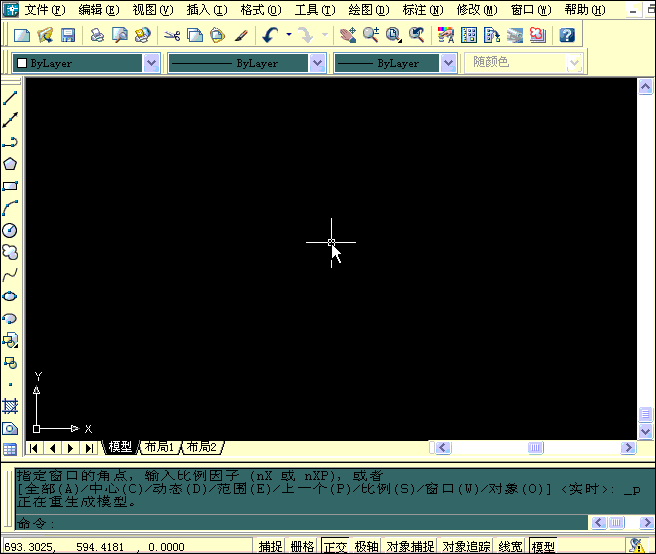The width and height of the screenshot is (656, 554).
Task: Open the 修改(M) menu
Action: pyautogui.click(x=477, y=10)
